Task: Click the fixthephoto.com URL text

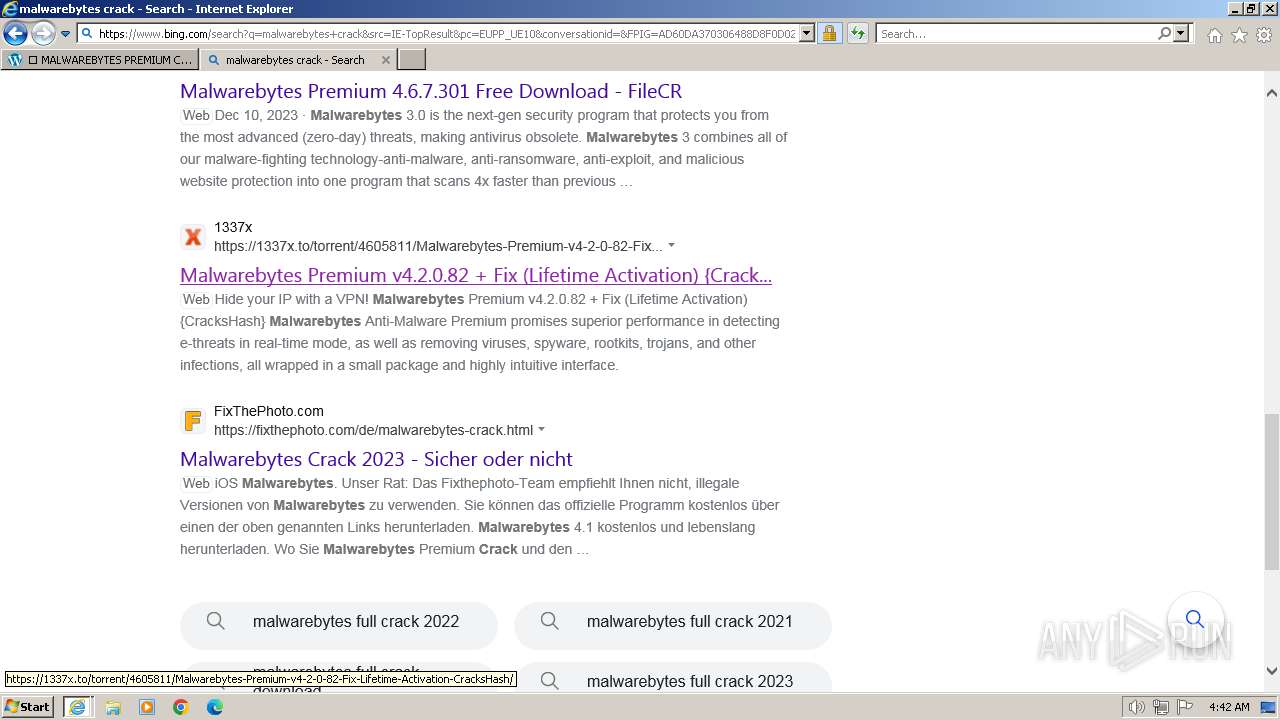Action: (x=373, y=430)
